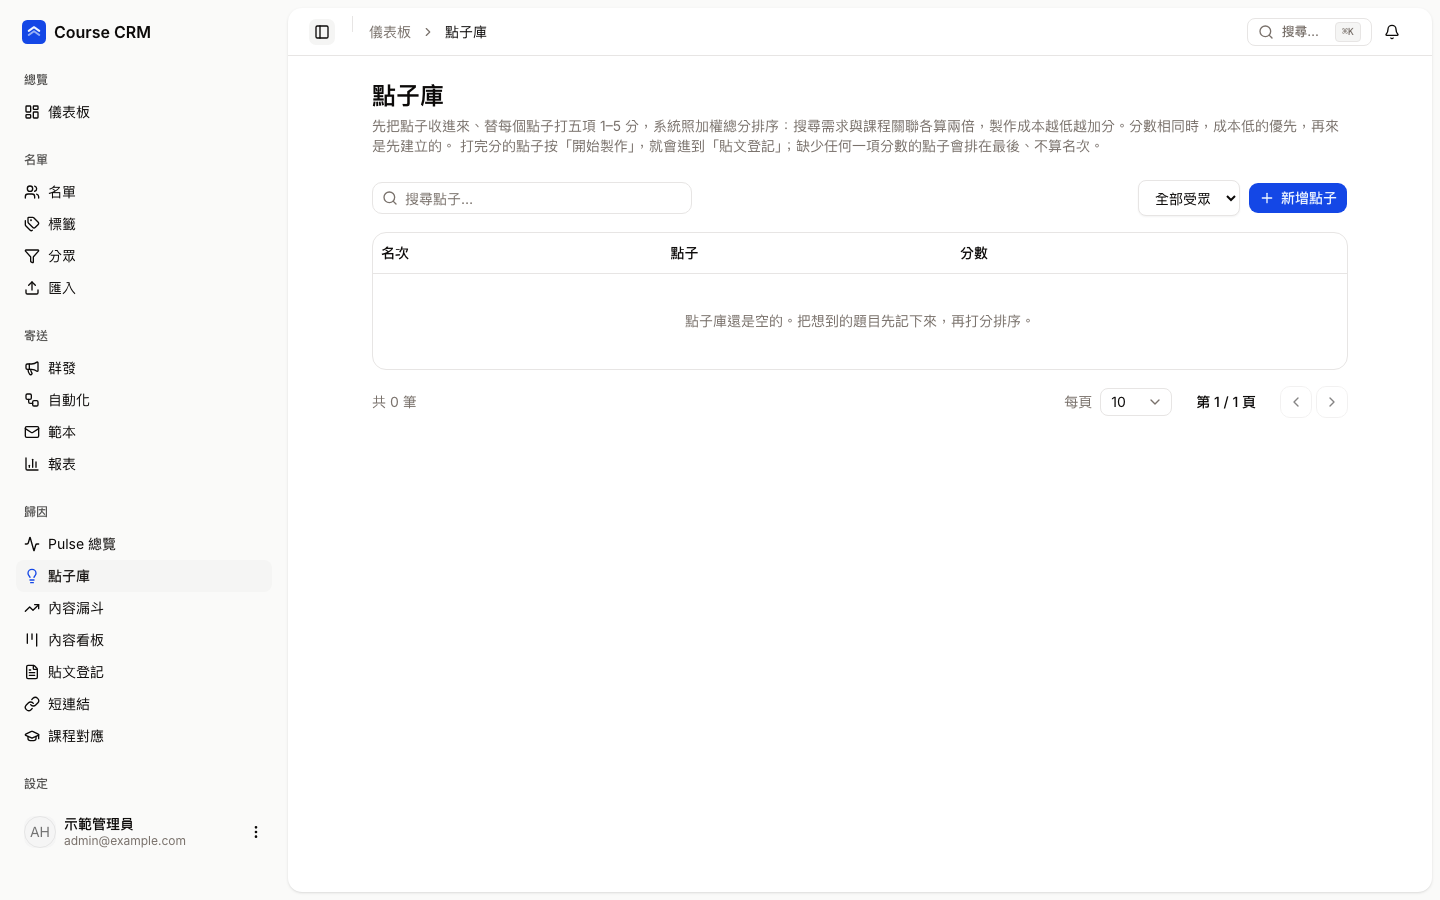
Task: Open 報表 in the sidebar
Action: point(144,464)
